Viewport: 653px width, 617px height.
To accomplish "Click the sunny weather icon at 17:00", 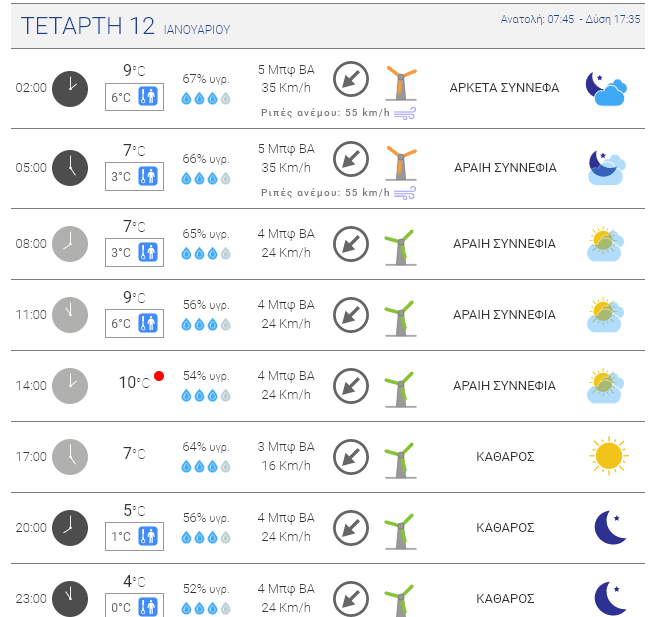I will [x=609, y=456].
